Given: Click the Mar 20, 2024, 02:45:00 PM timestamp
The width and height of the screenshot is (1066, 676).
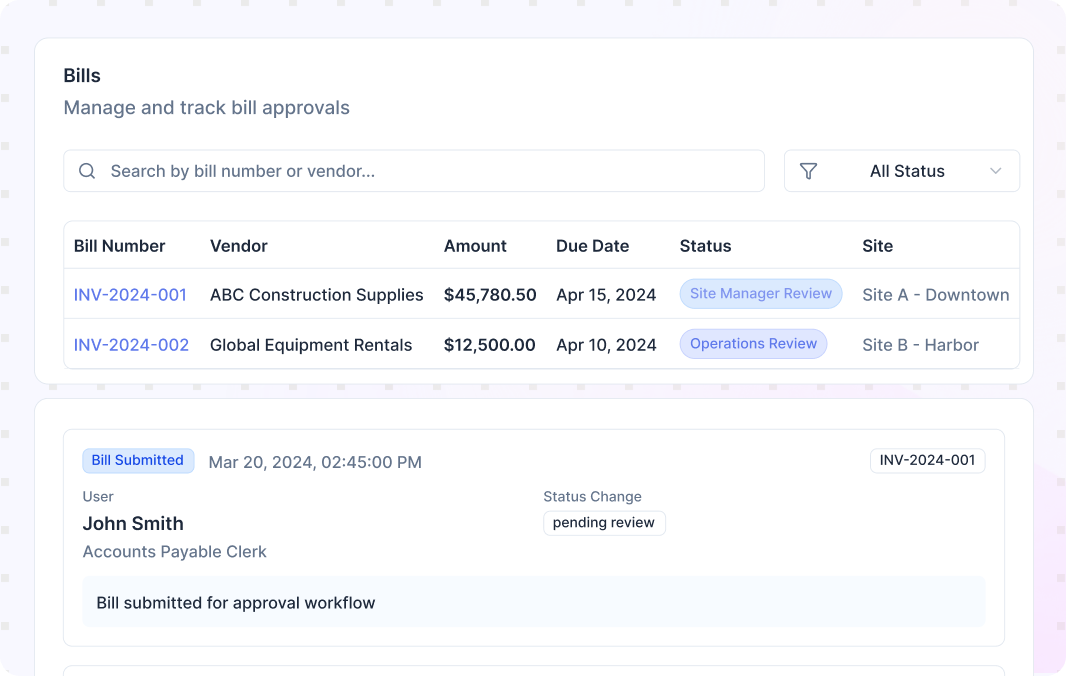Looking at the screenshot, I should coord(315,462).
